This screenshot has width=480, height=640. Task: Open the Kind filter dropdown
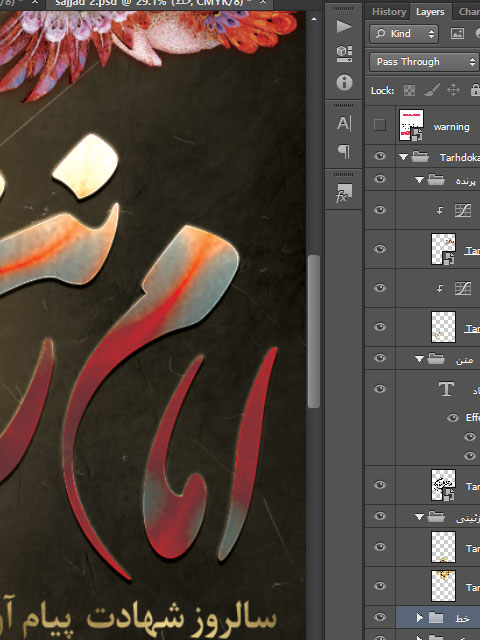point(404,34)
